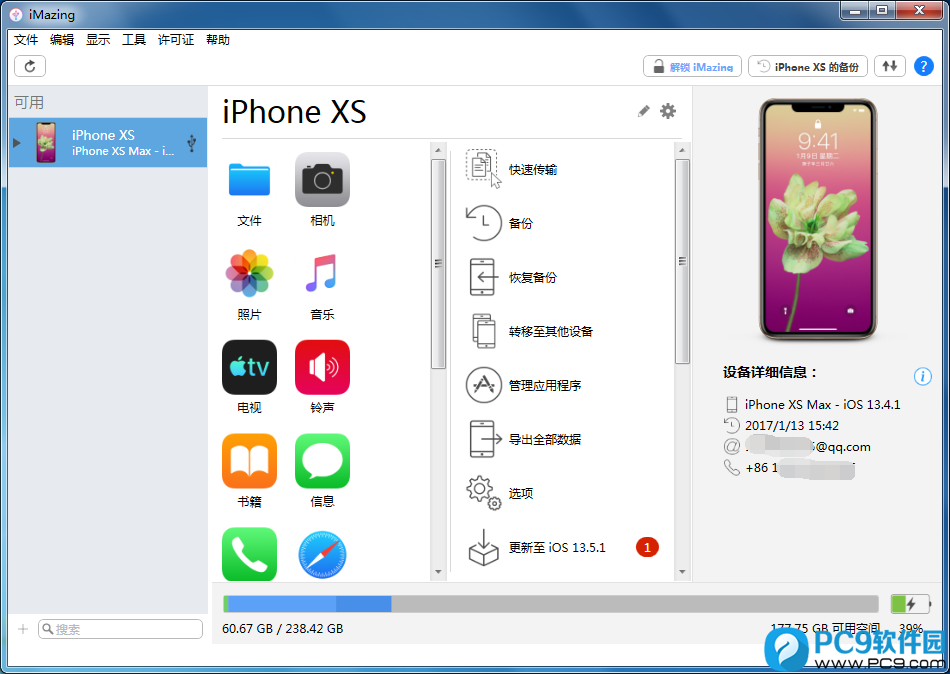Start a backup with the 备份 icon
The width and height of the screenshot is (950, 674).
pos(483,223)
